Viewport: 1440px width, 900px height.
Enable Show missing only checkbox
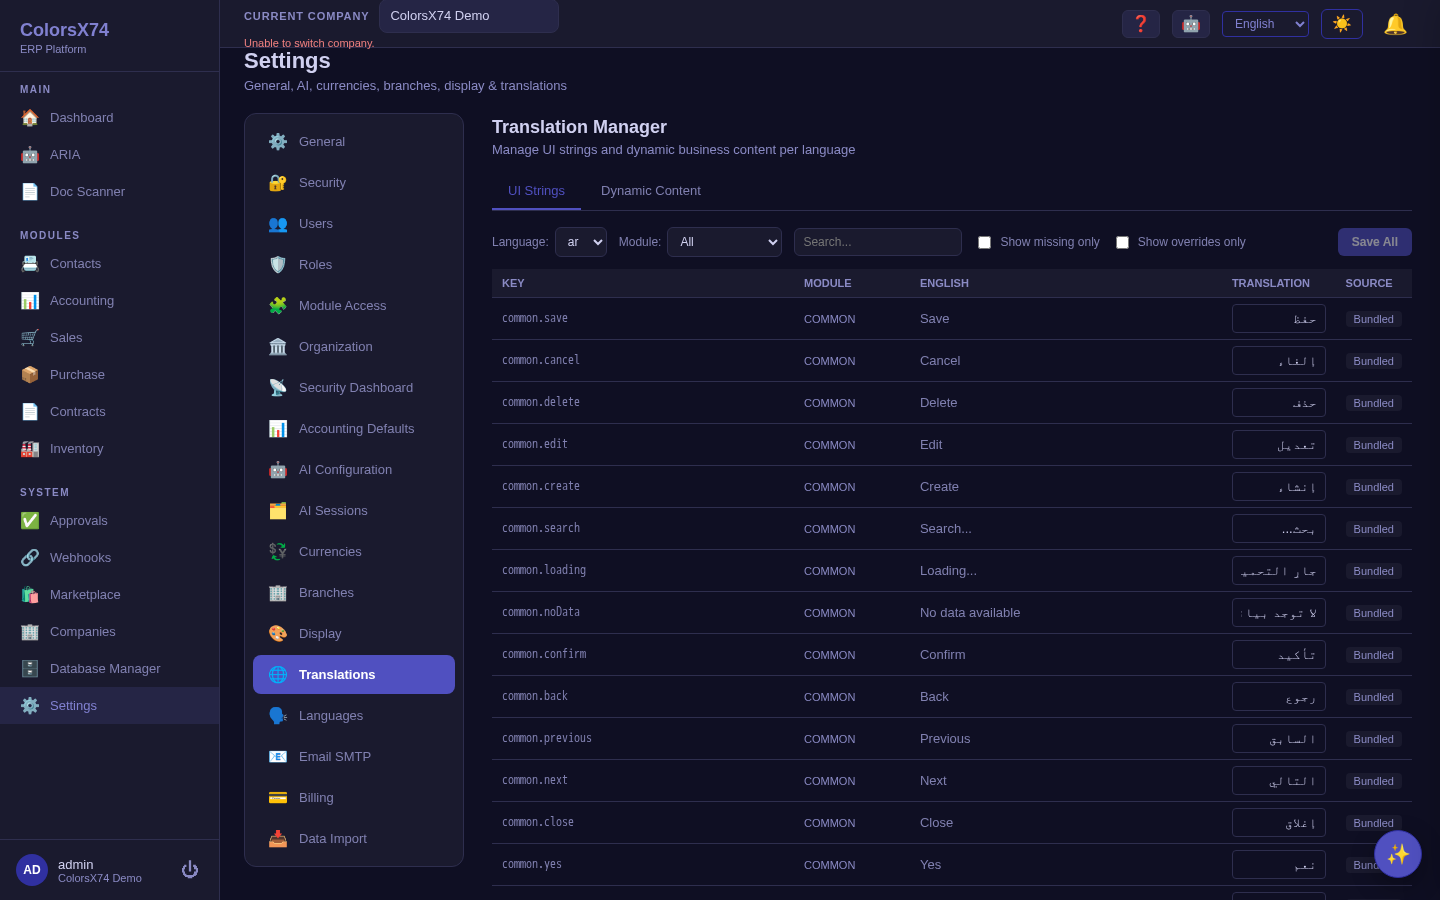pyautogui.click(x=984, y=242)
